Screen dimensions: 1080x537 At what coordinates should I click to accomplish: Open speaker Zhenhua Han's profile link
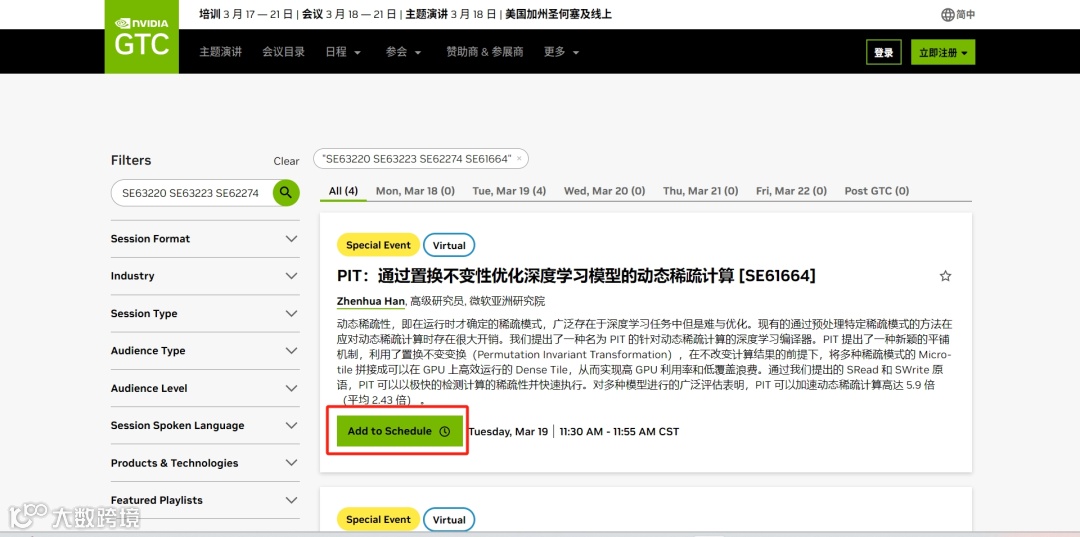pyautogui.click(x=371, y=301)
